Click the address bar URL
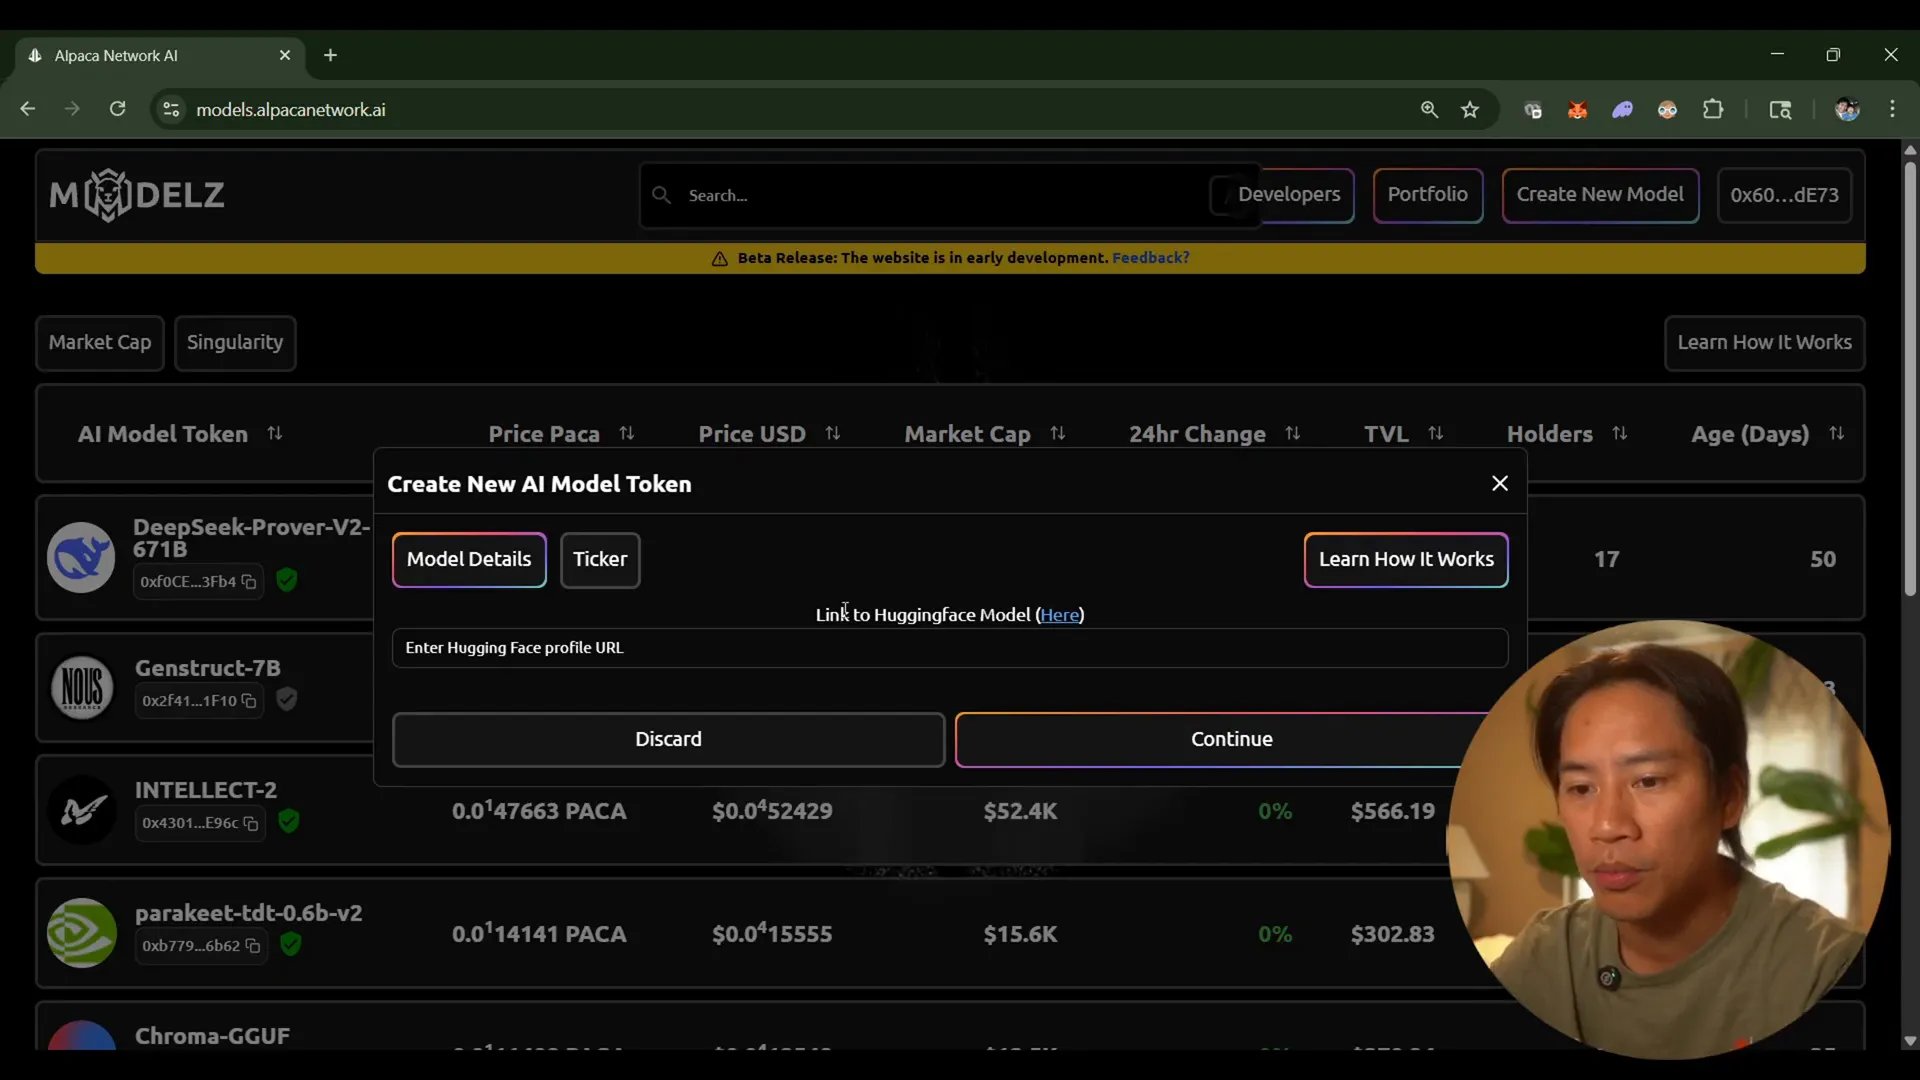The image size is (1920, 1080). click(x=291, y=110)
